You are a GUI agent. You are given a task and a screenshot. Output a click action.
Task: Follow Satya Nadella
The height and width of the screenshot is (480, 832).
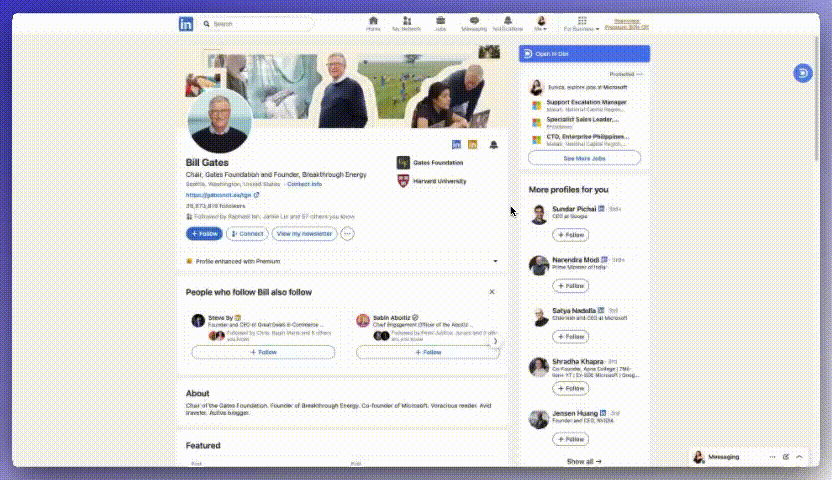[x=570, y=337]
